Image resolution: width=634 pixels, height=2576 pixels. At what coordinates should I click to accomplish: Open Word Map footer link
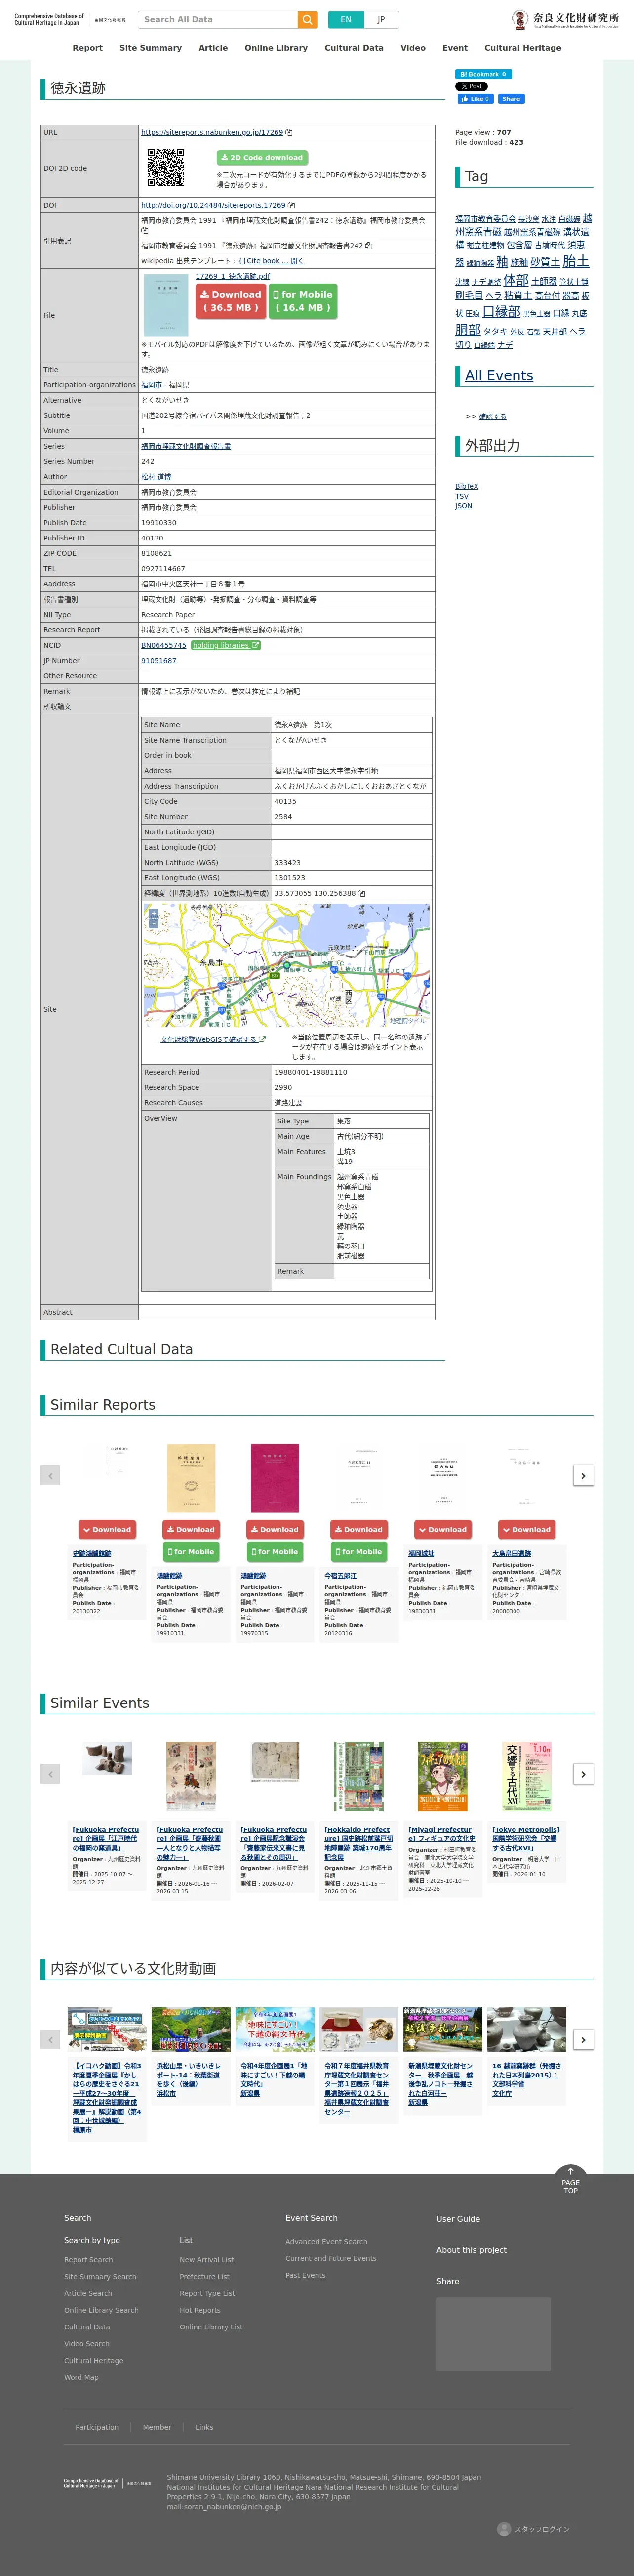coord(81,2377)
